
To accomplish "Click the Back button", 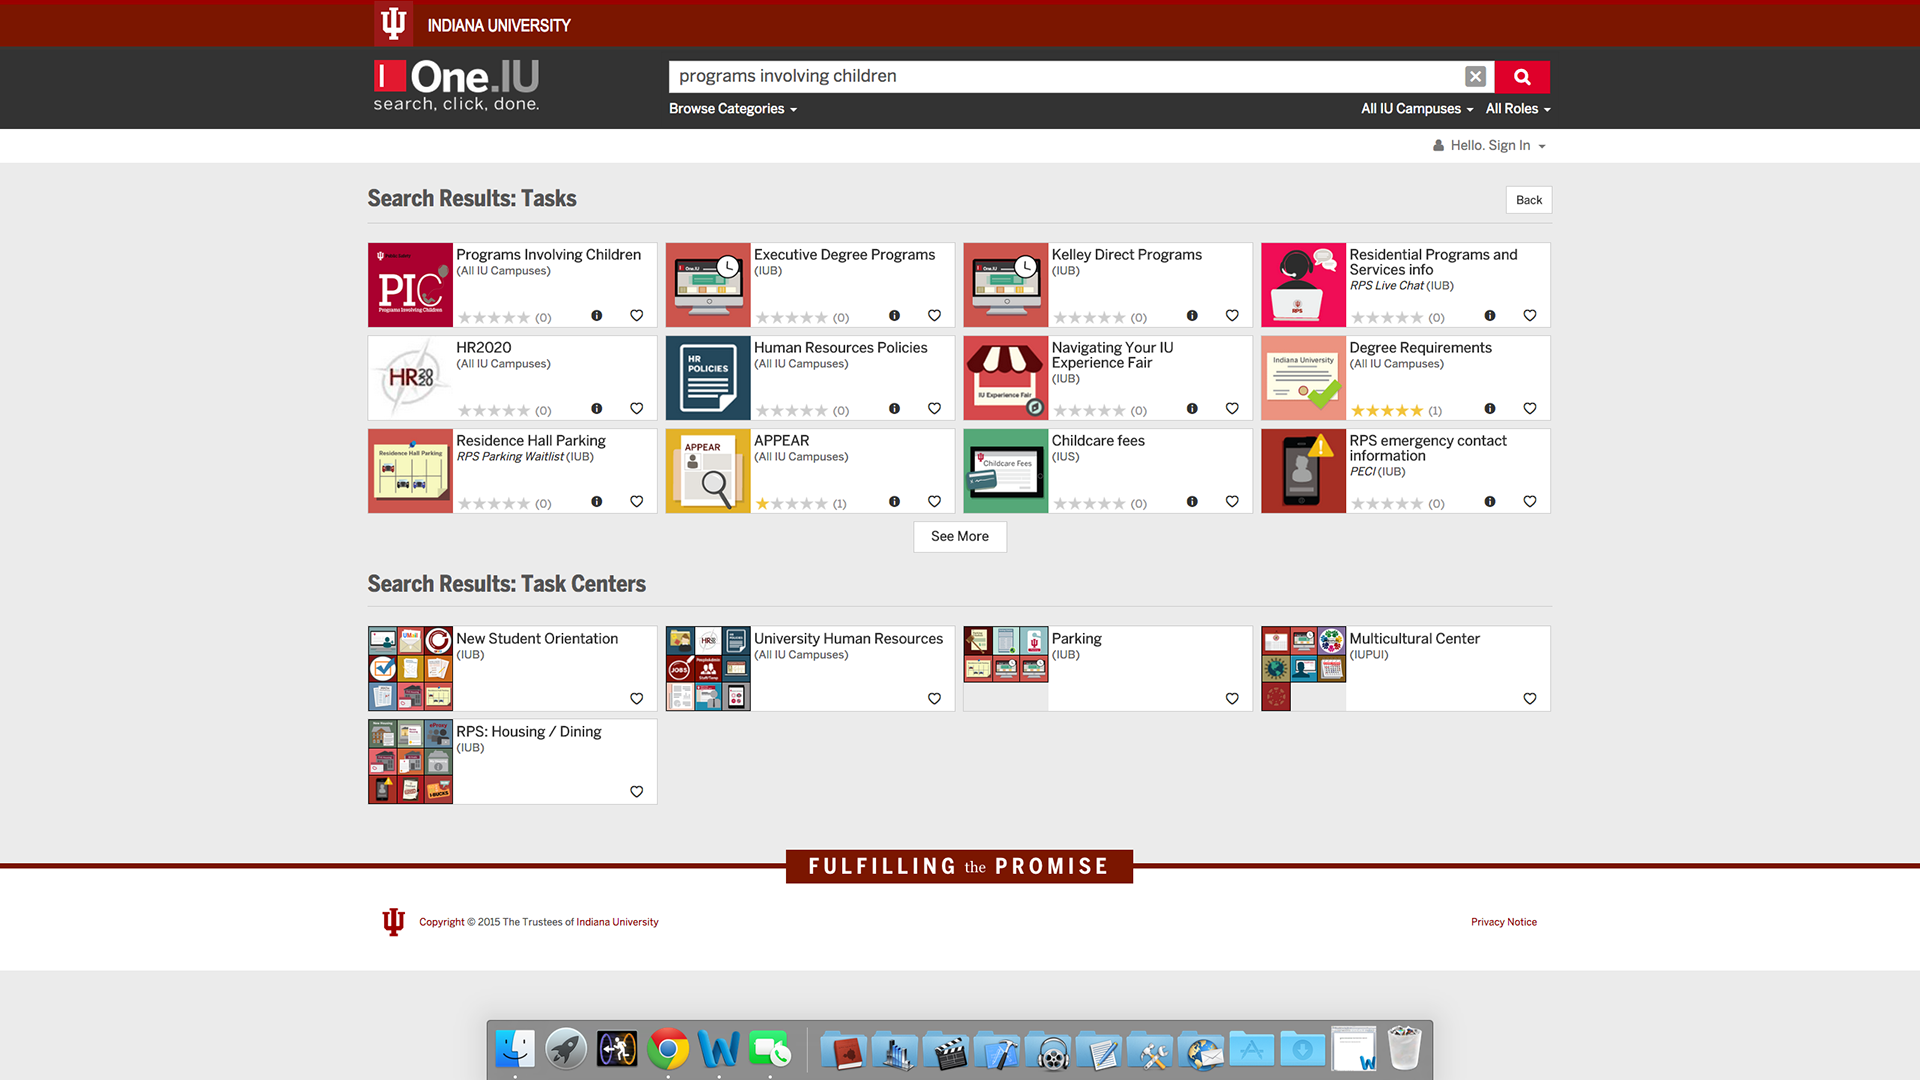I will [1528, 200].
